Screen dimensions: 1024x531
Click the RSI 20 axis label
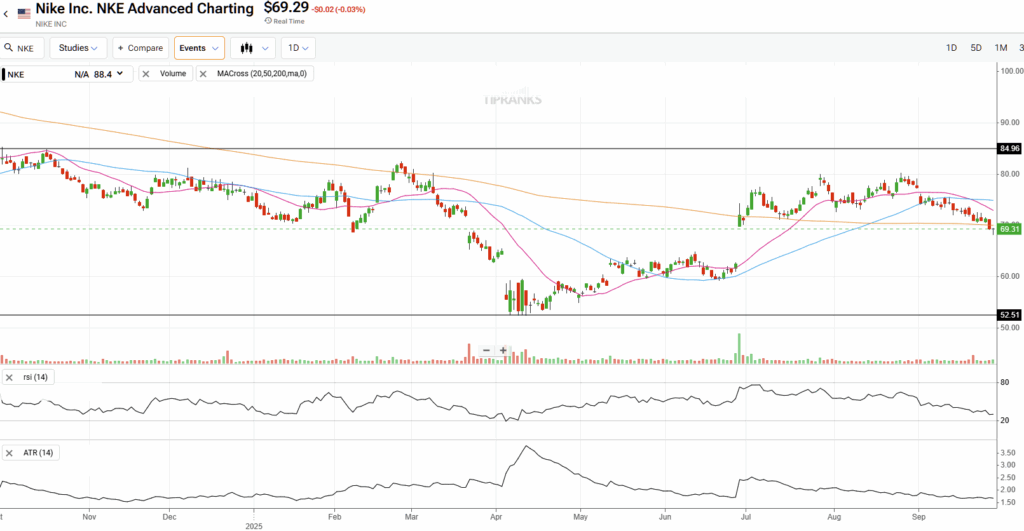coord(1004,421)
